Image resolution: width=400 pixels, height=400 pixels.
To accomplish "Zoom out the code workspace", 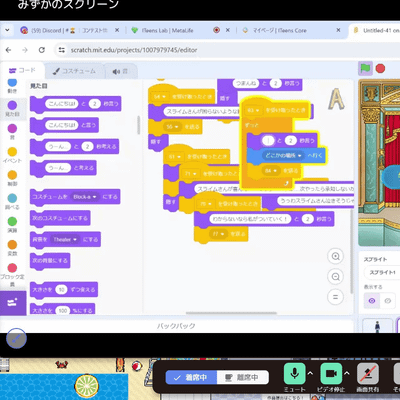I will click(336, 277).
